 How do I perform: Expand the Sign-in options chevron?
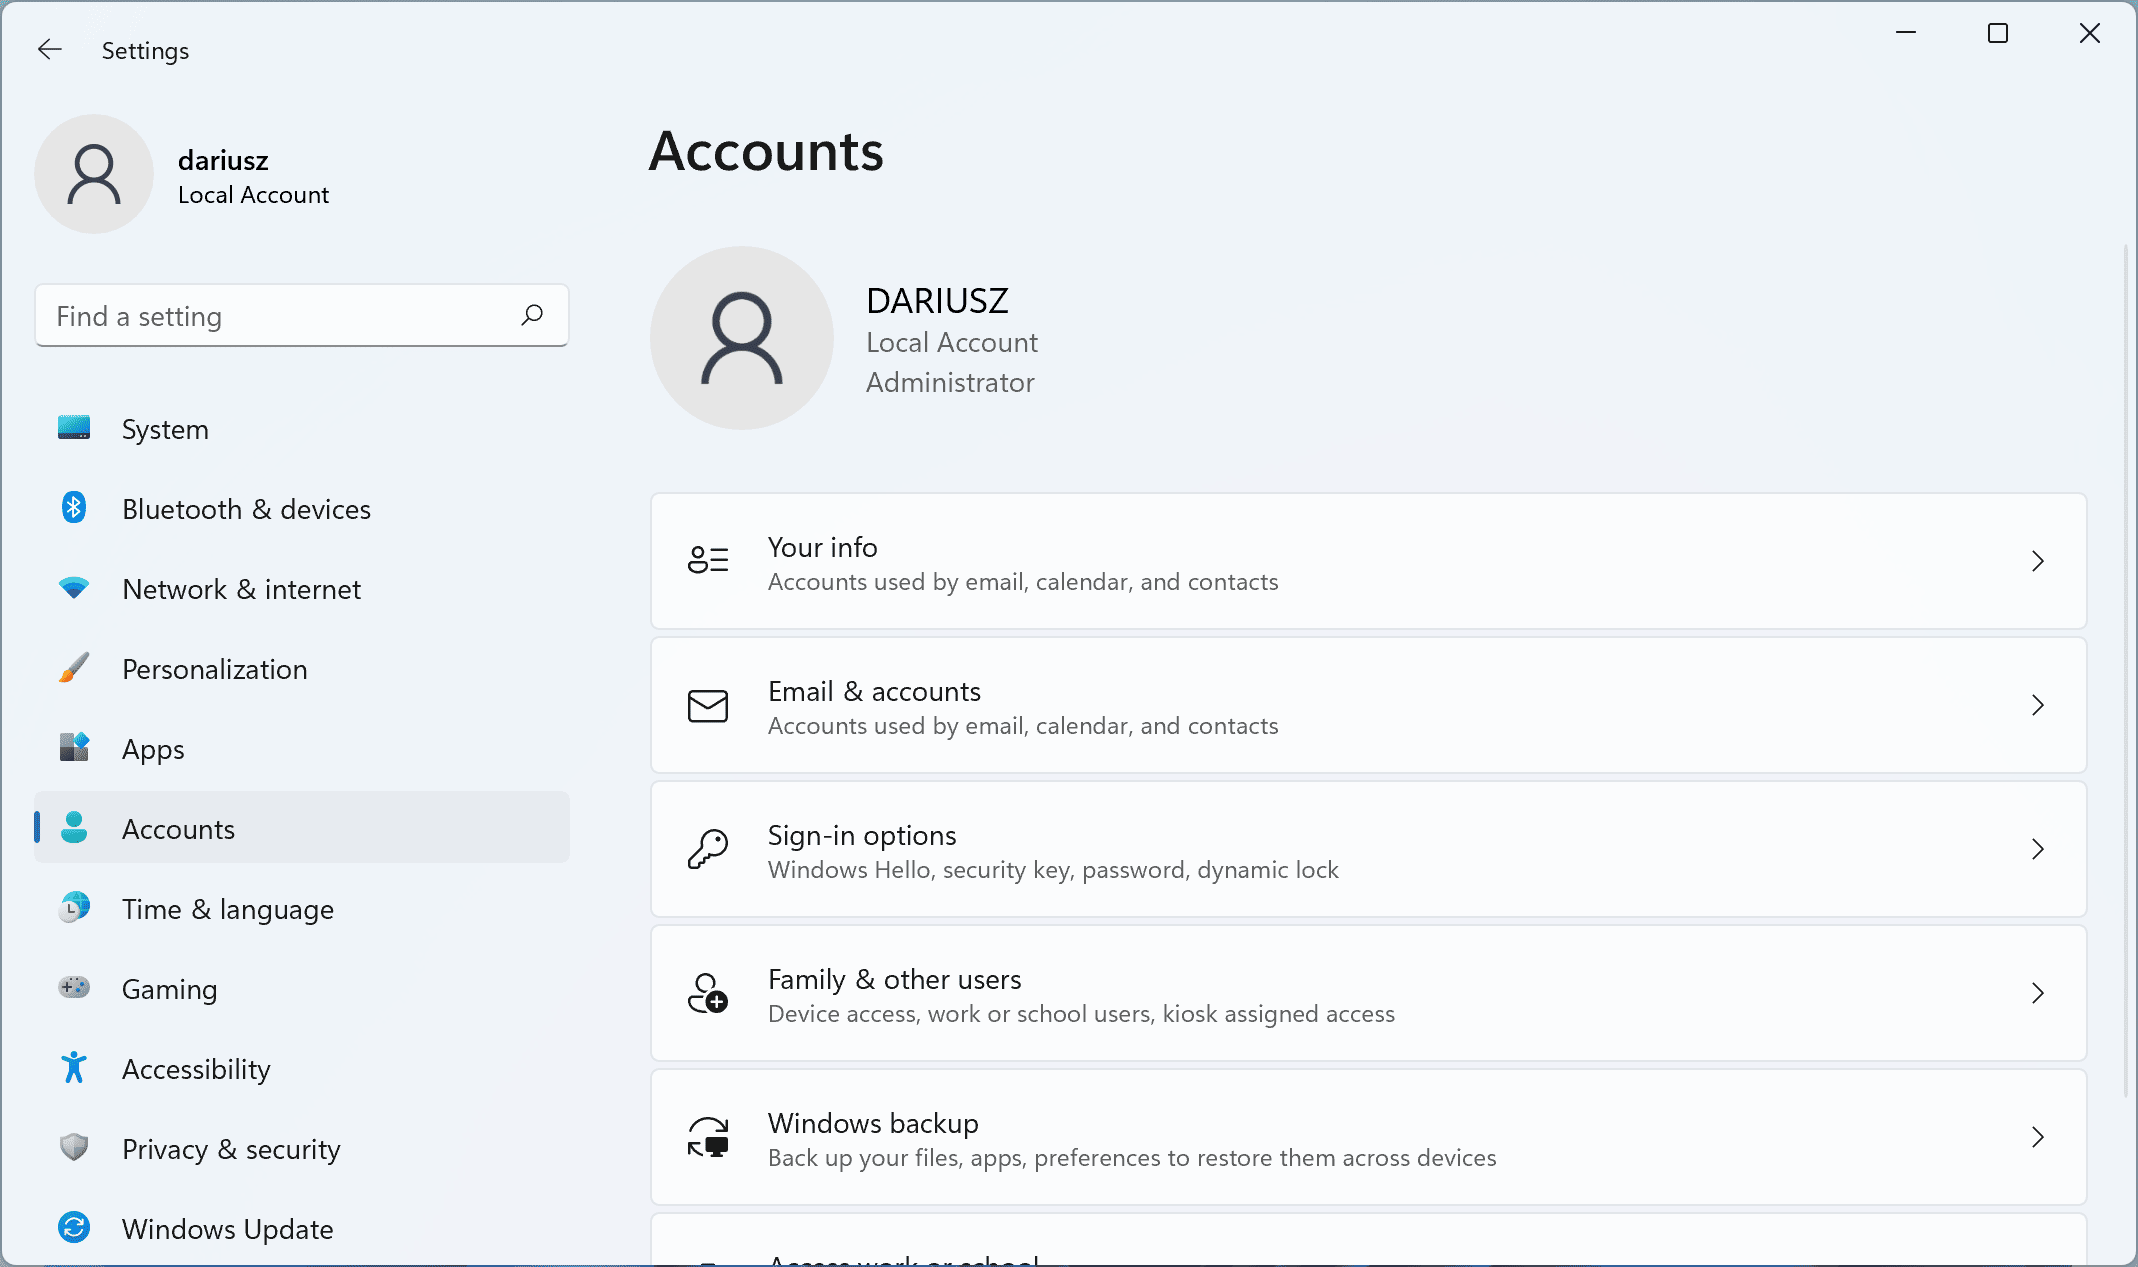2037,849
